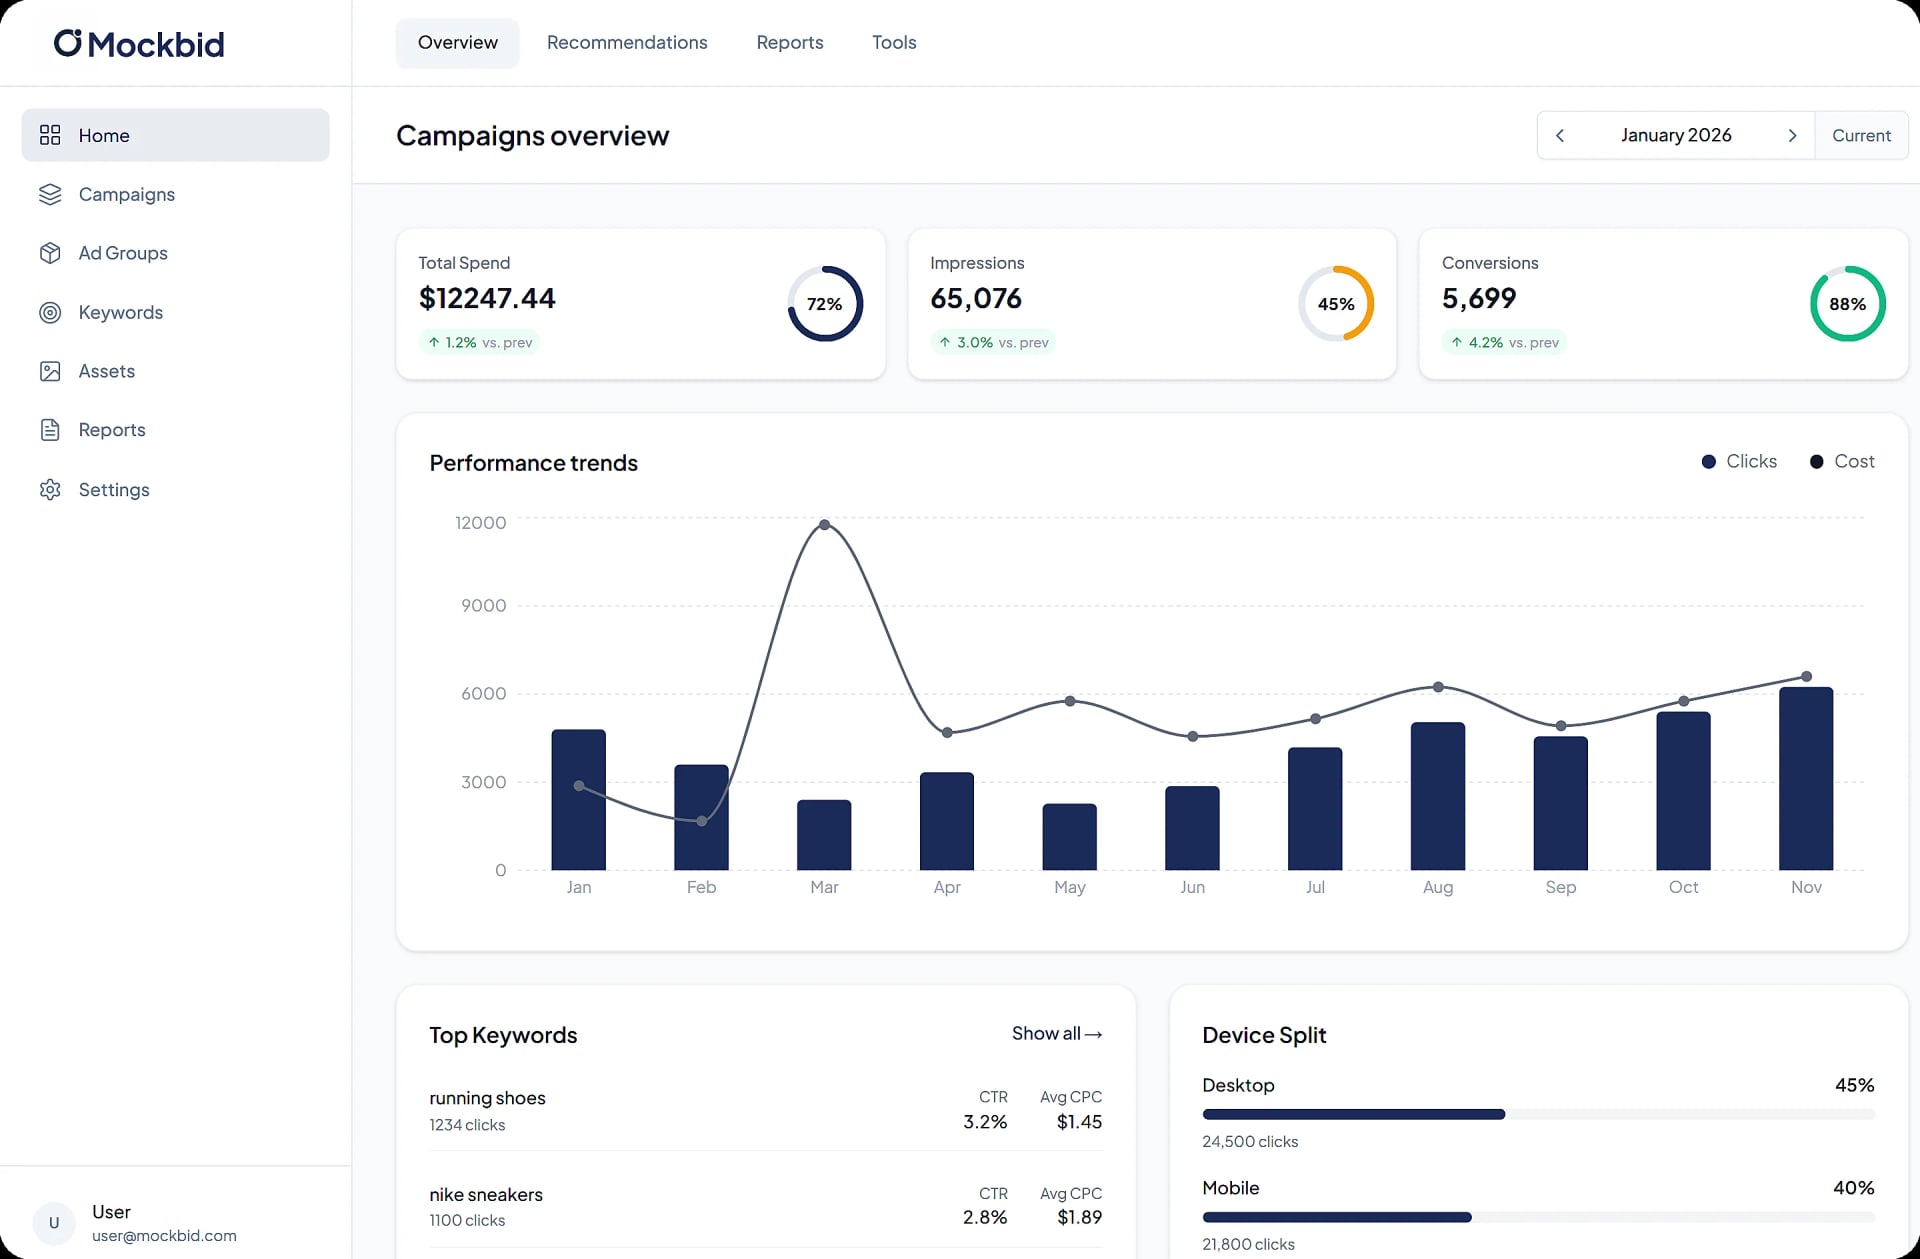Click the Campaigns layers icon

click(50, 194)
